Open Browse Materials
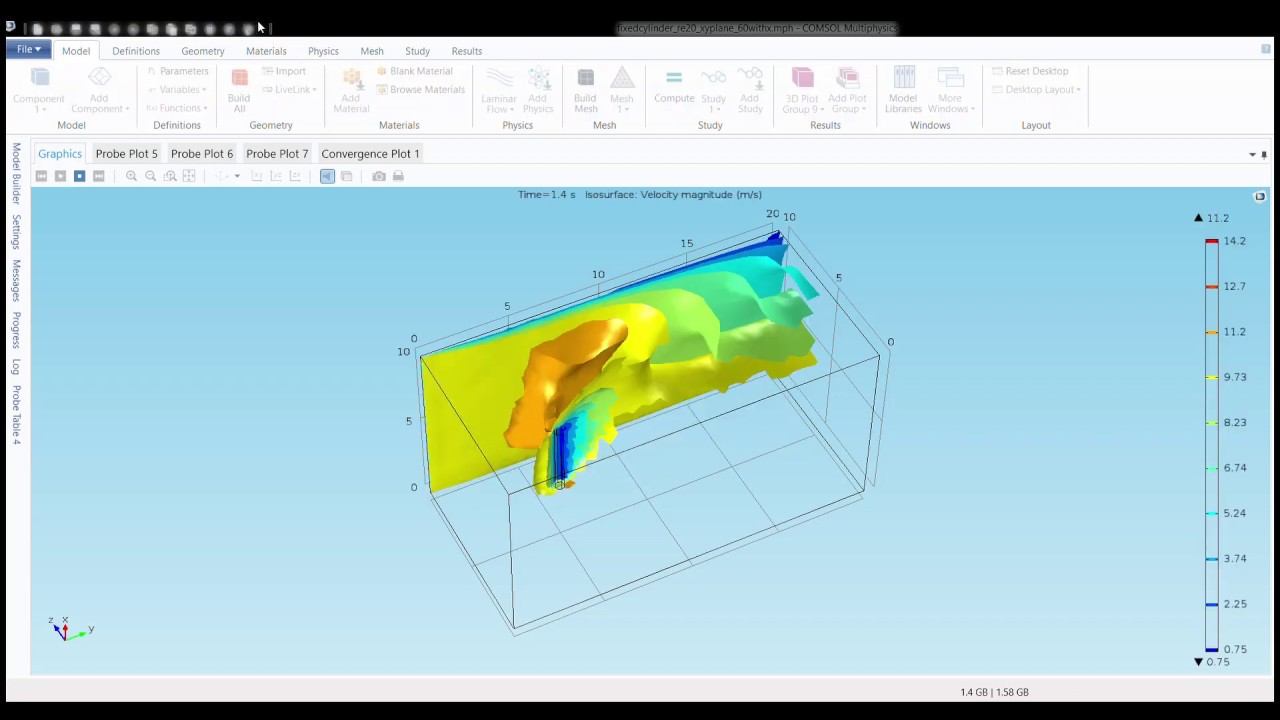This screenshot has width=1280, height=720. coord(420,89)
